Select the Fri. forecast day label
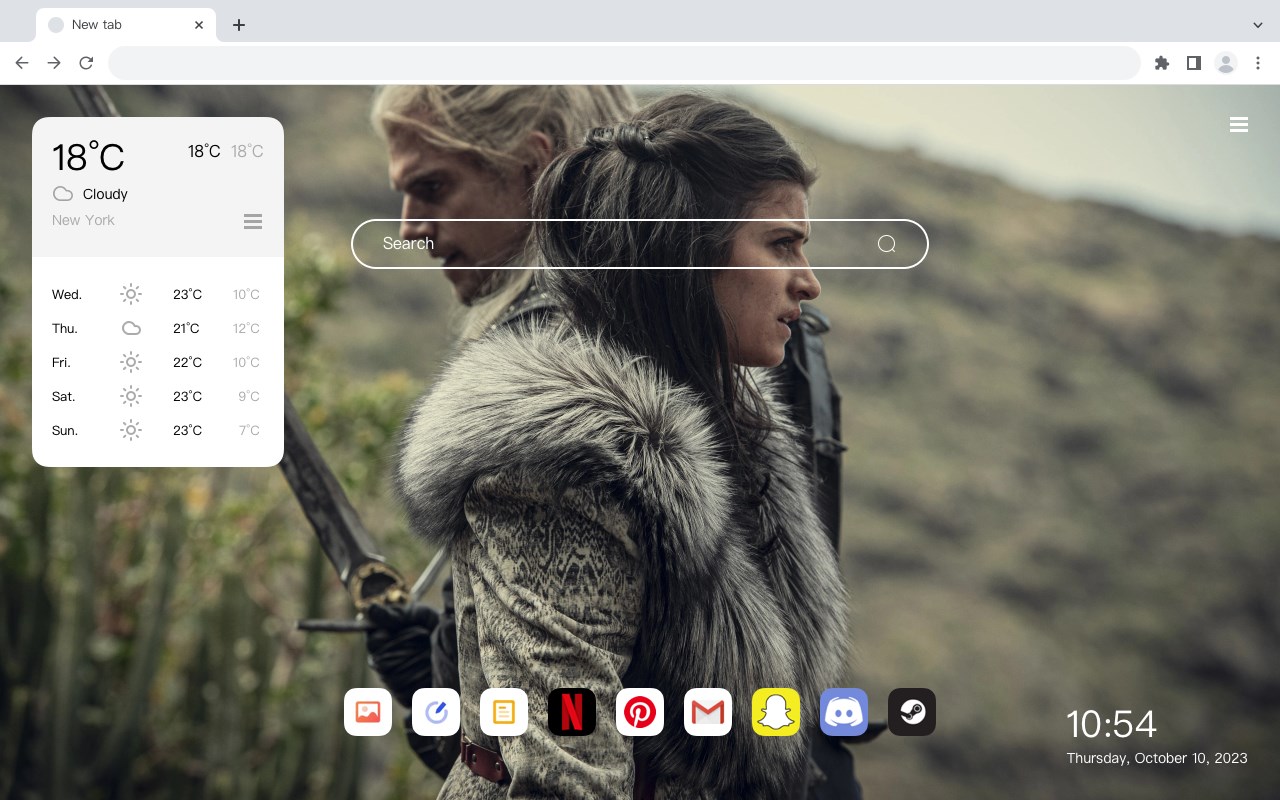1280x800 pixels. click(x=61, y=362)
